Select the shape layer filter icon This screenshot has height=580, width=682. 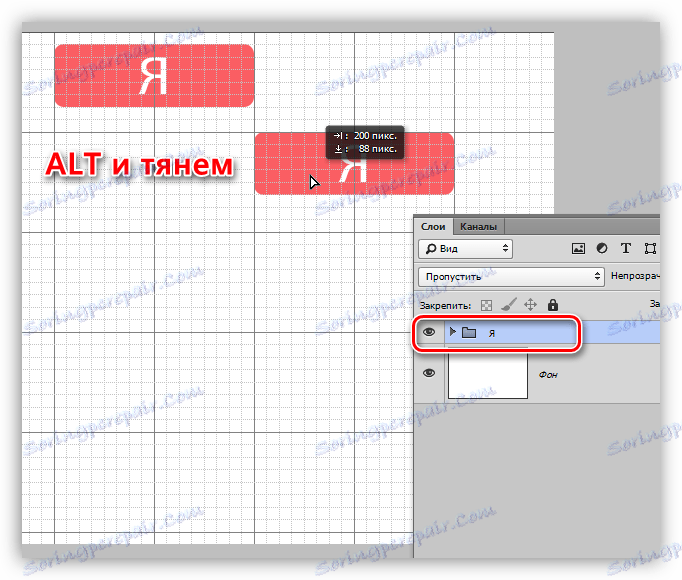(650, 248)
